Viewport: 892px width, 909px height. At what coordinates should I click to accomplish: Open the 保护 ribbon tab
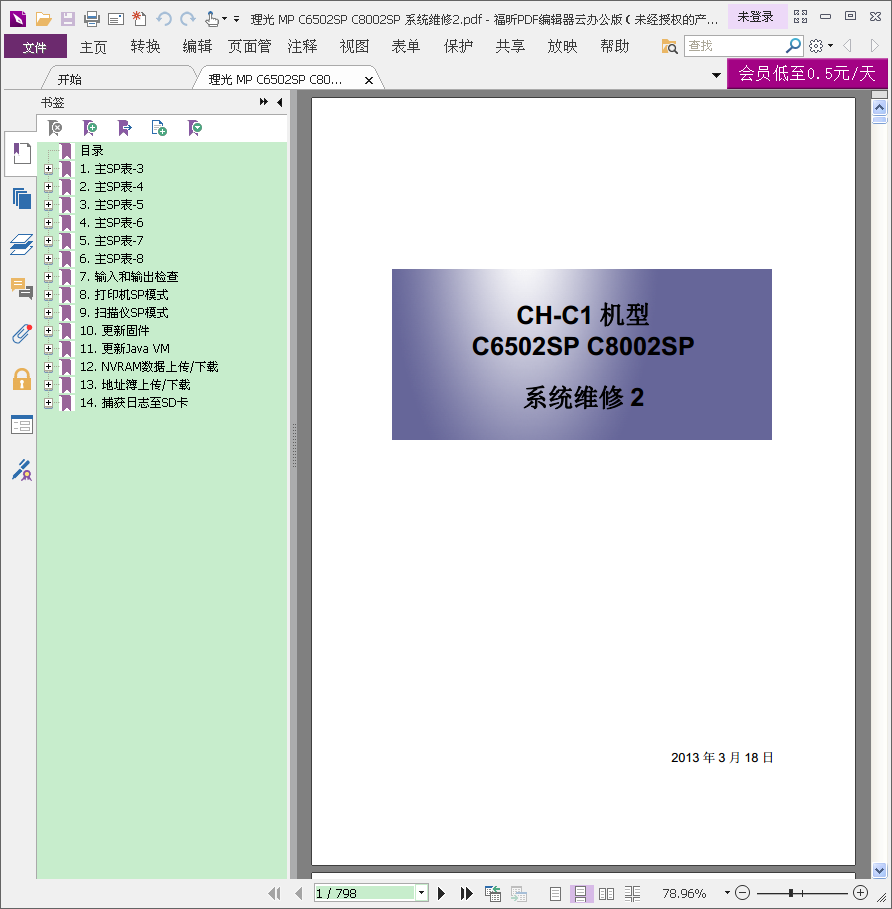(458, 46)
